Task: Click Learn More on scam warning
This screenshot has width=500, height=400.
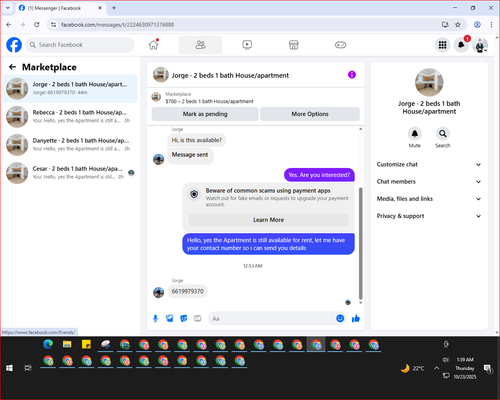Action: (268, 220)
